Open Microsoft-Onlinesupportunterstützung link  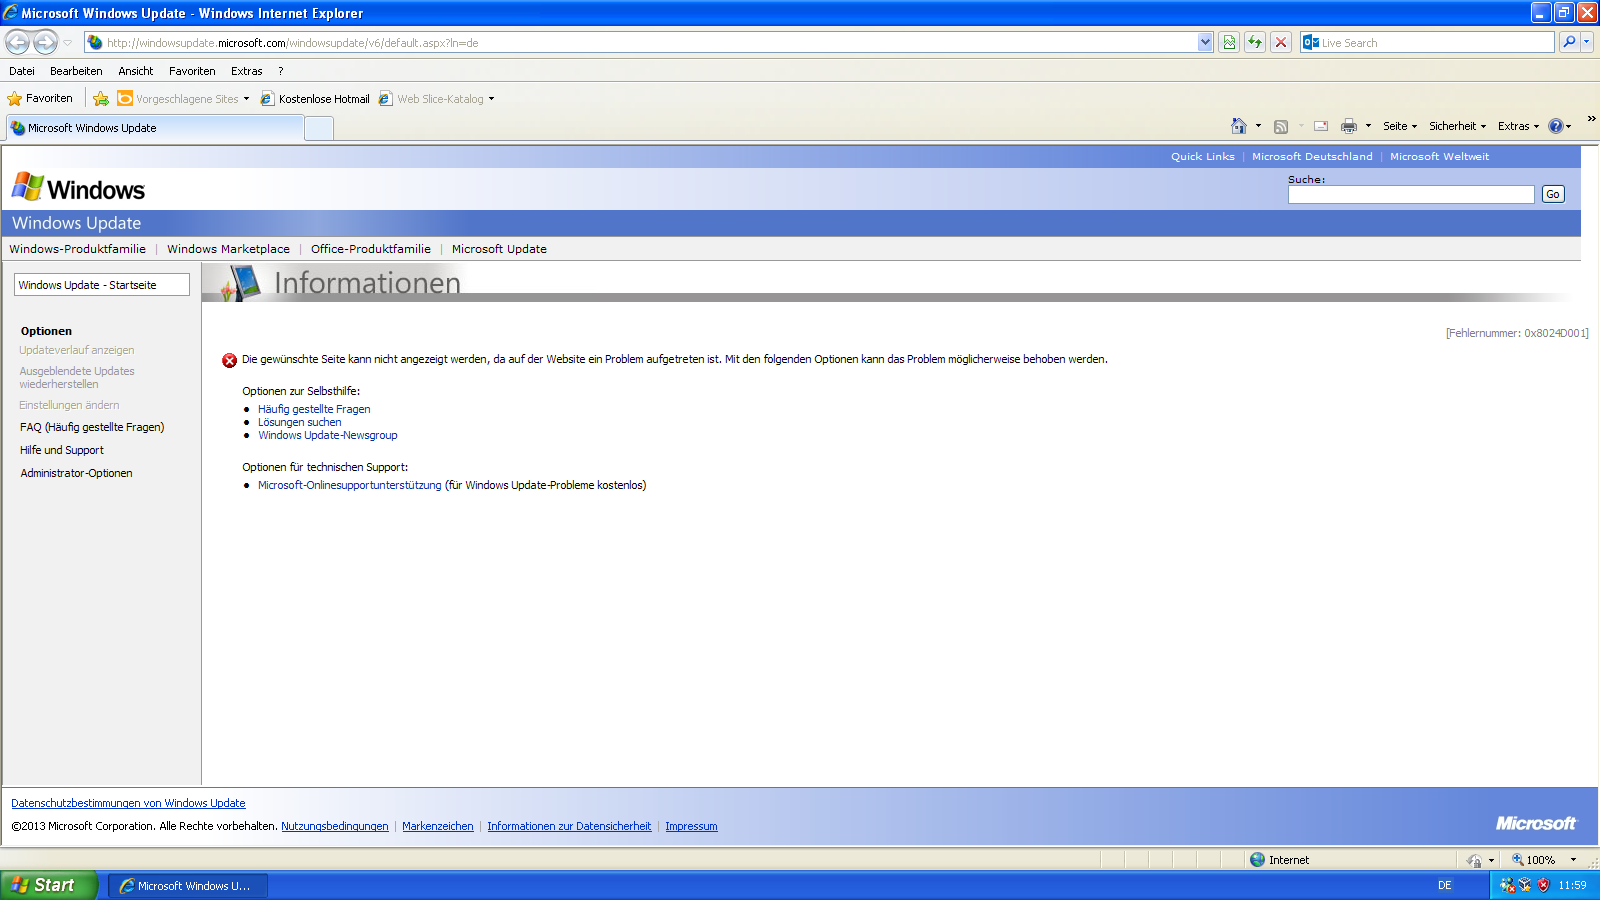point(349,485)
